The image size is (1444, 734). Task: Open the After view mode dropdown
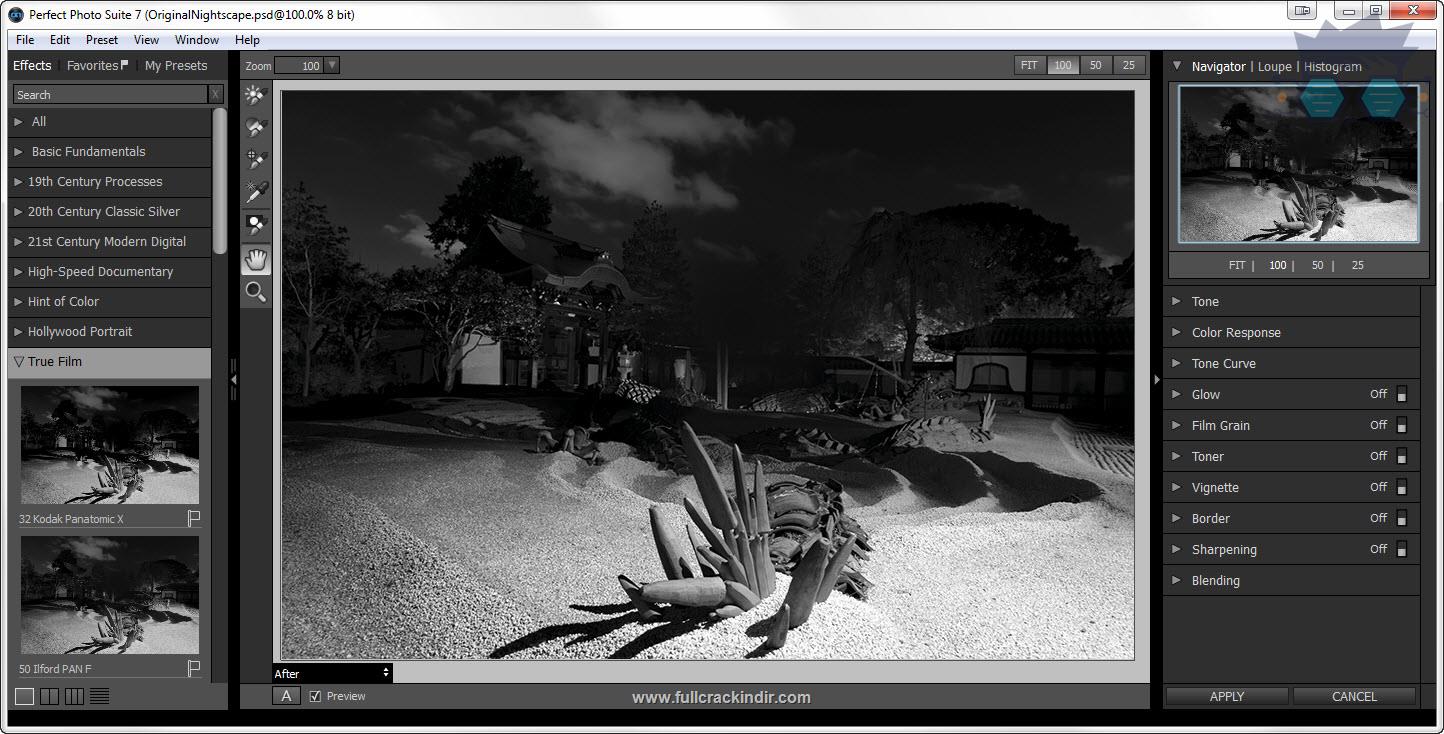[332, 673]
